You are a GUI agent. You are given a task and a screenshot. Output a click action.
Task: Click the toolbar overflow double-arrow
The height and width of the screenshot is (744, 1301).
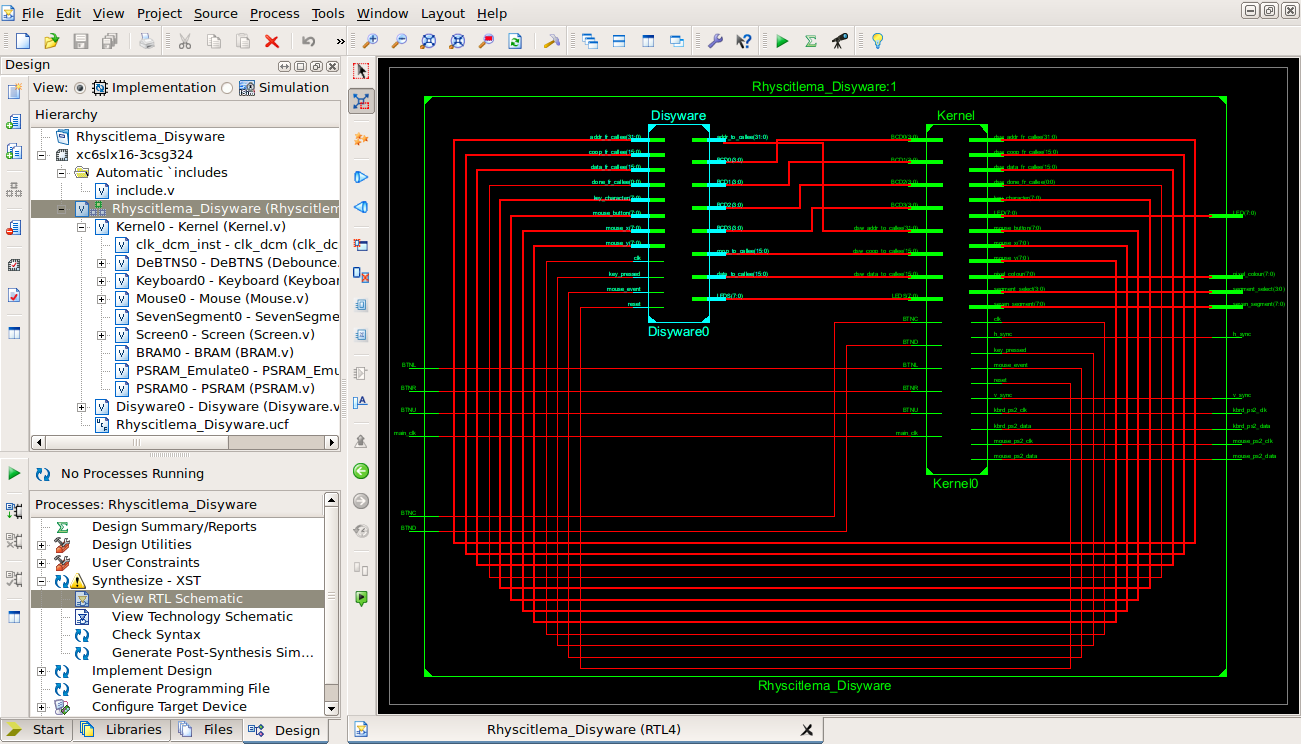tap(340, 42)
